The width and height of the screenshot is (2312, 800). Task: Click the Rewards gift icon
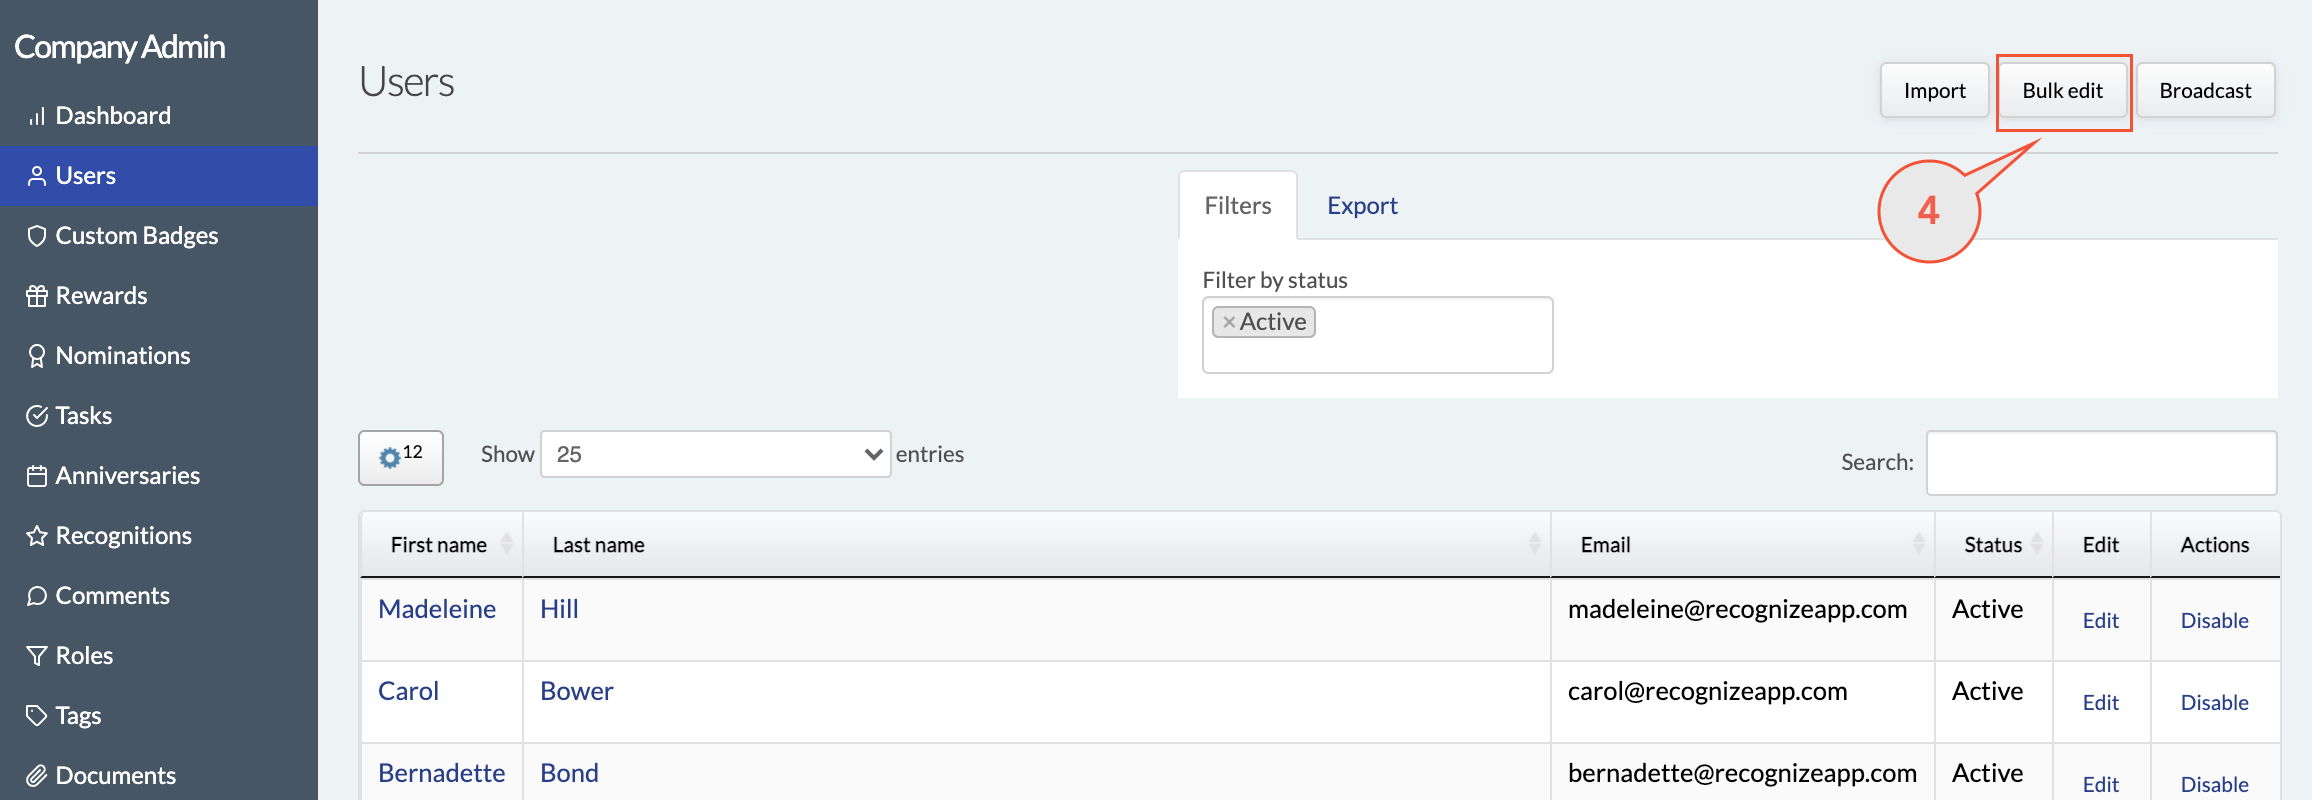(x=37, y=296)
